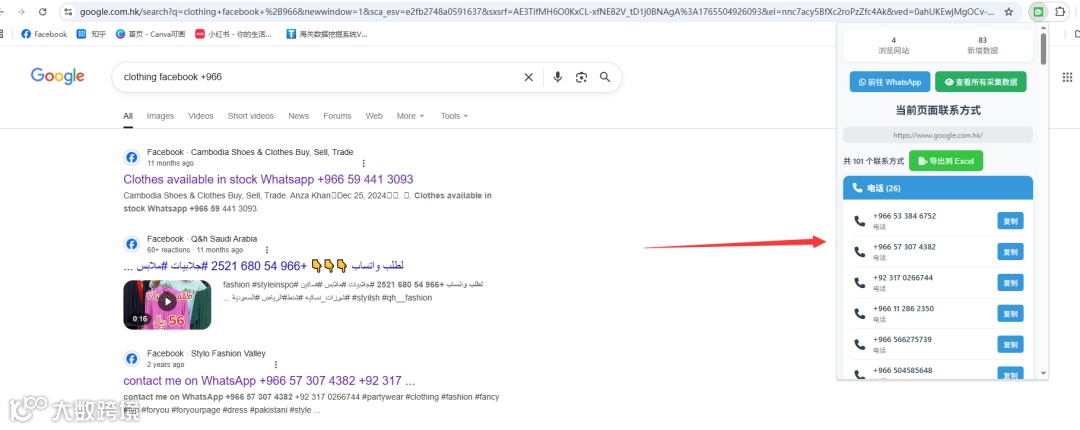Click the Google logo

point(57,76)
